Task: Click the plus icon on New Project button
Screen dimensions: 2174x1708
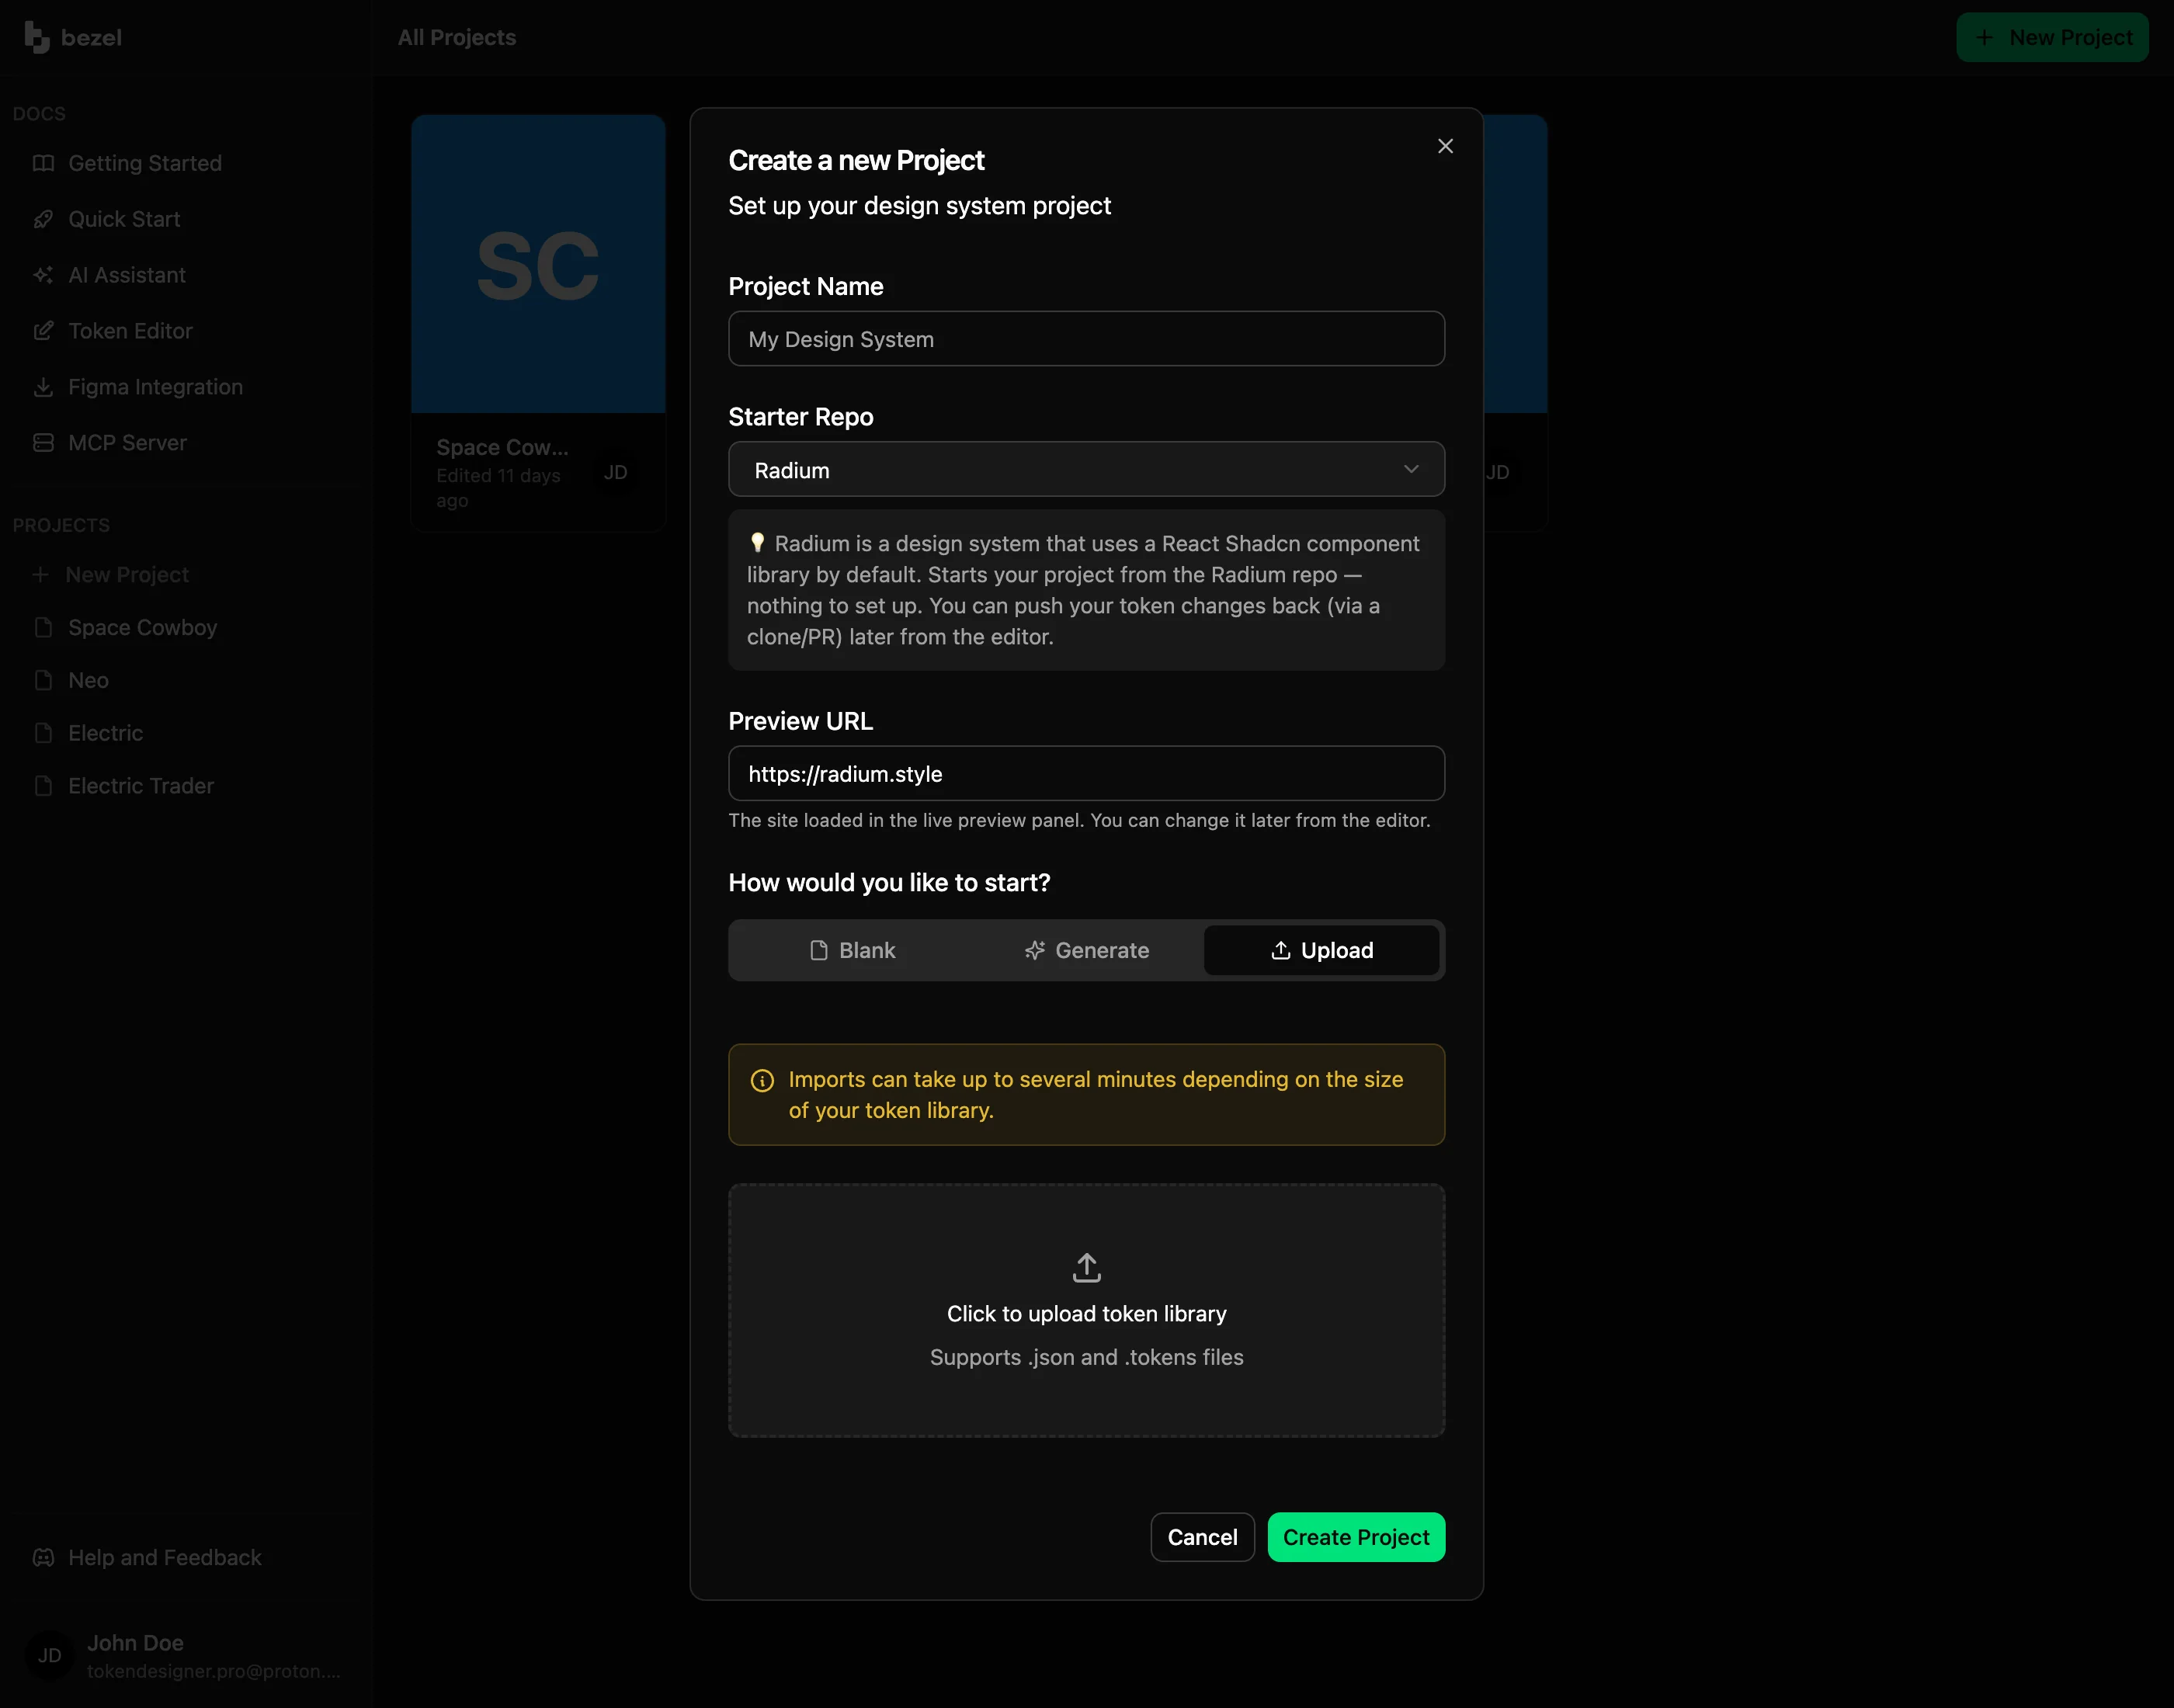Action: pos(1985,37)
